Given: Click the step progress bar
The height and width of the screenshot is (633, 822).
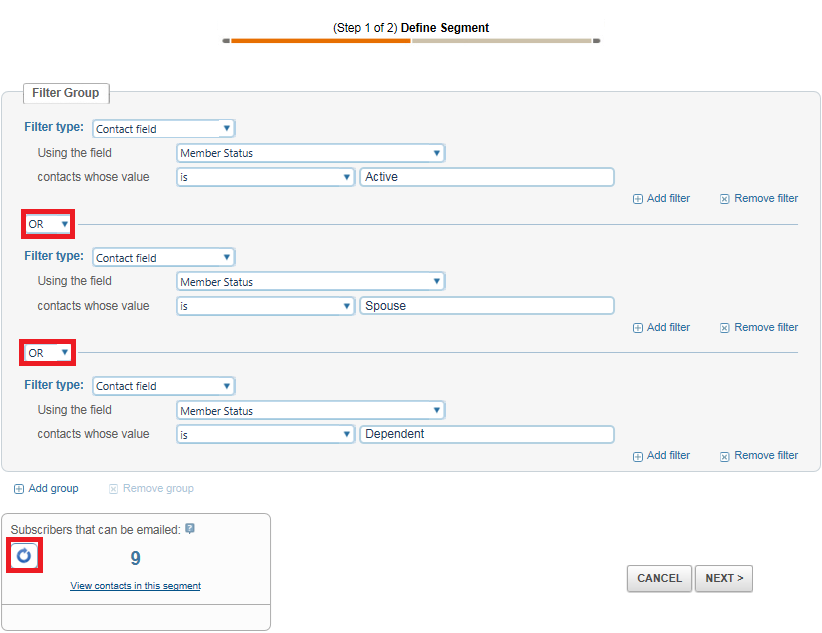Looking at the screenshot, I should coord(411,41).
